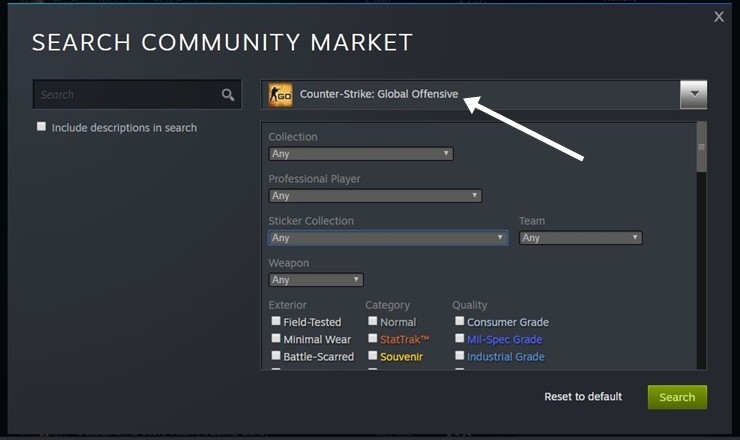
Task: Click the Counter-Strike GO game icon
Action: (280, 95)
